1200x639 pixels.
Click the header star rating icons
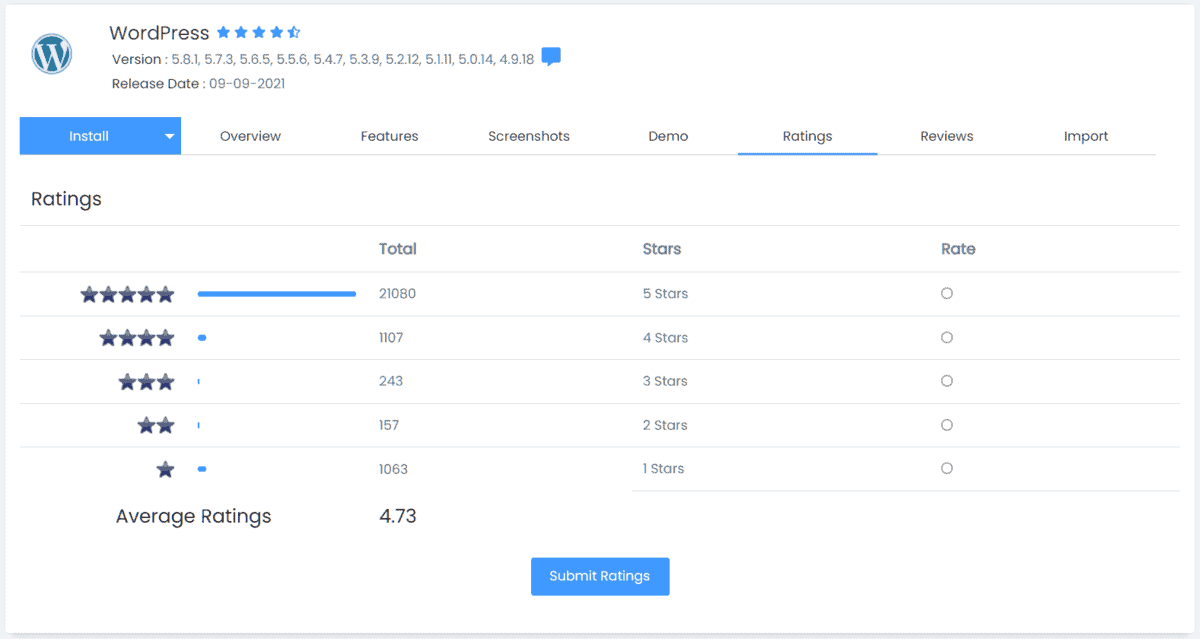[258, 33]
